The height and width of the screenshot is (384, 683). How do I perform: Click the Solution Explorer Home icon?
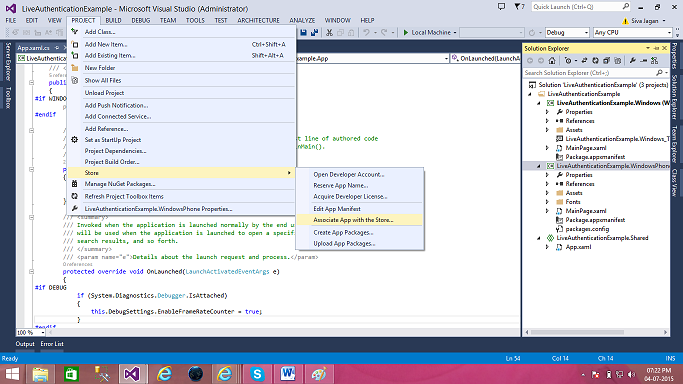point(552,61)
